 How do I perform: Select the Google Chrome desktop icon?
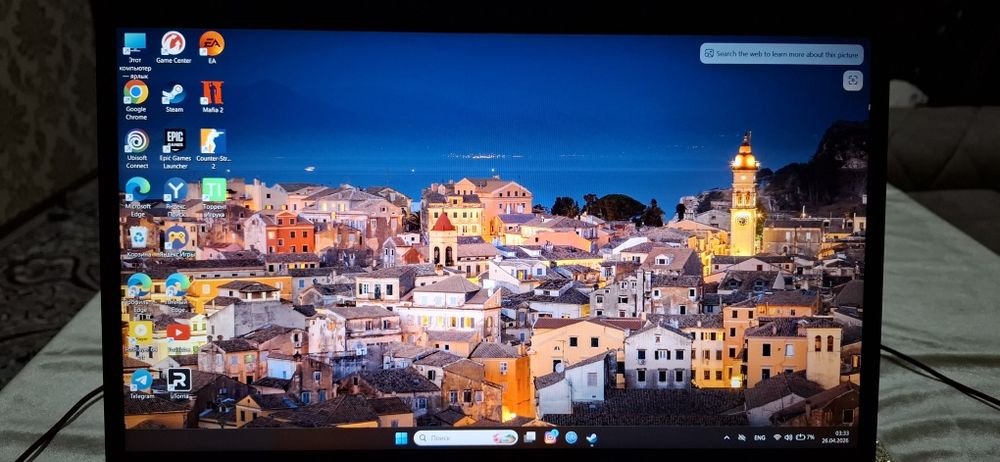pyautogui.click(x=136, y=100)
